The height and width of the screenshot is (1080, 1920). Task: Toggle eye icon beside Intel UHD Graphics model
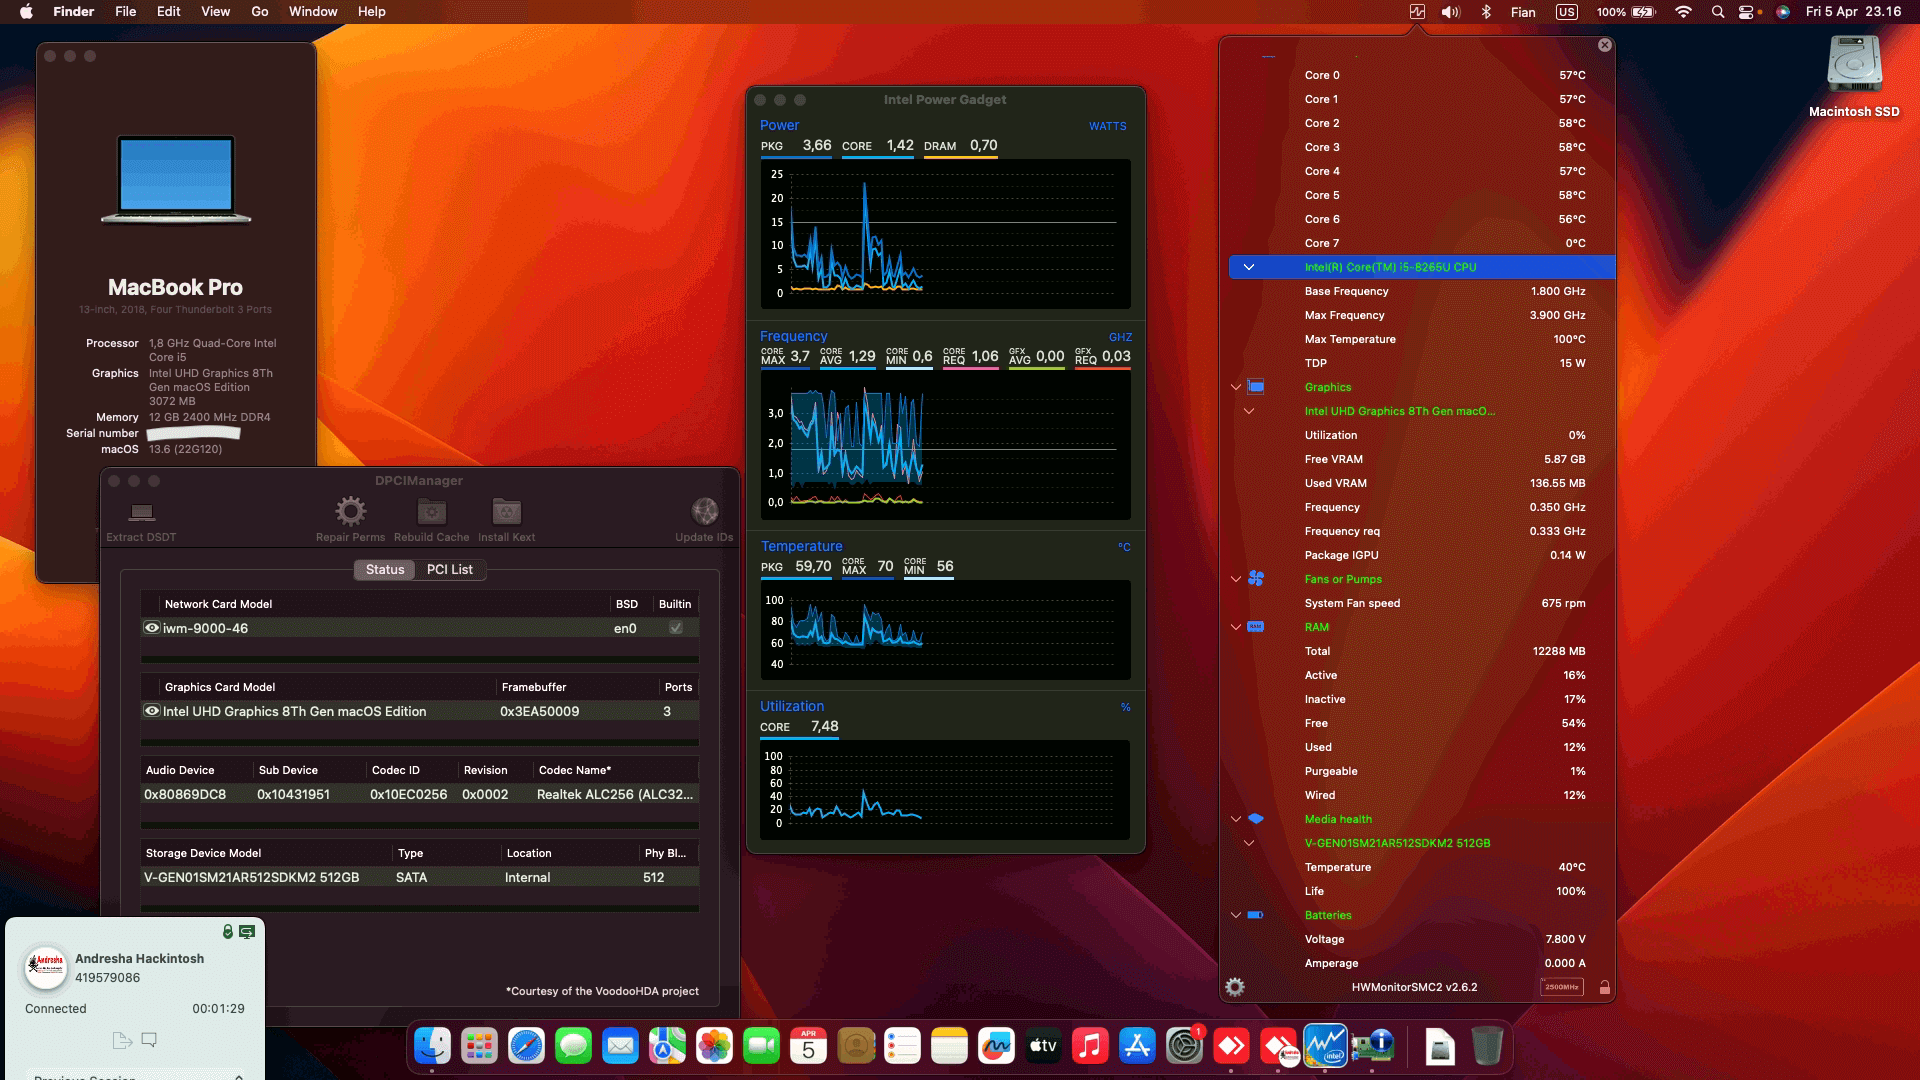[151, 711]
